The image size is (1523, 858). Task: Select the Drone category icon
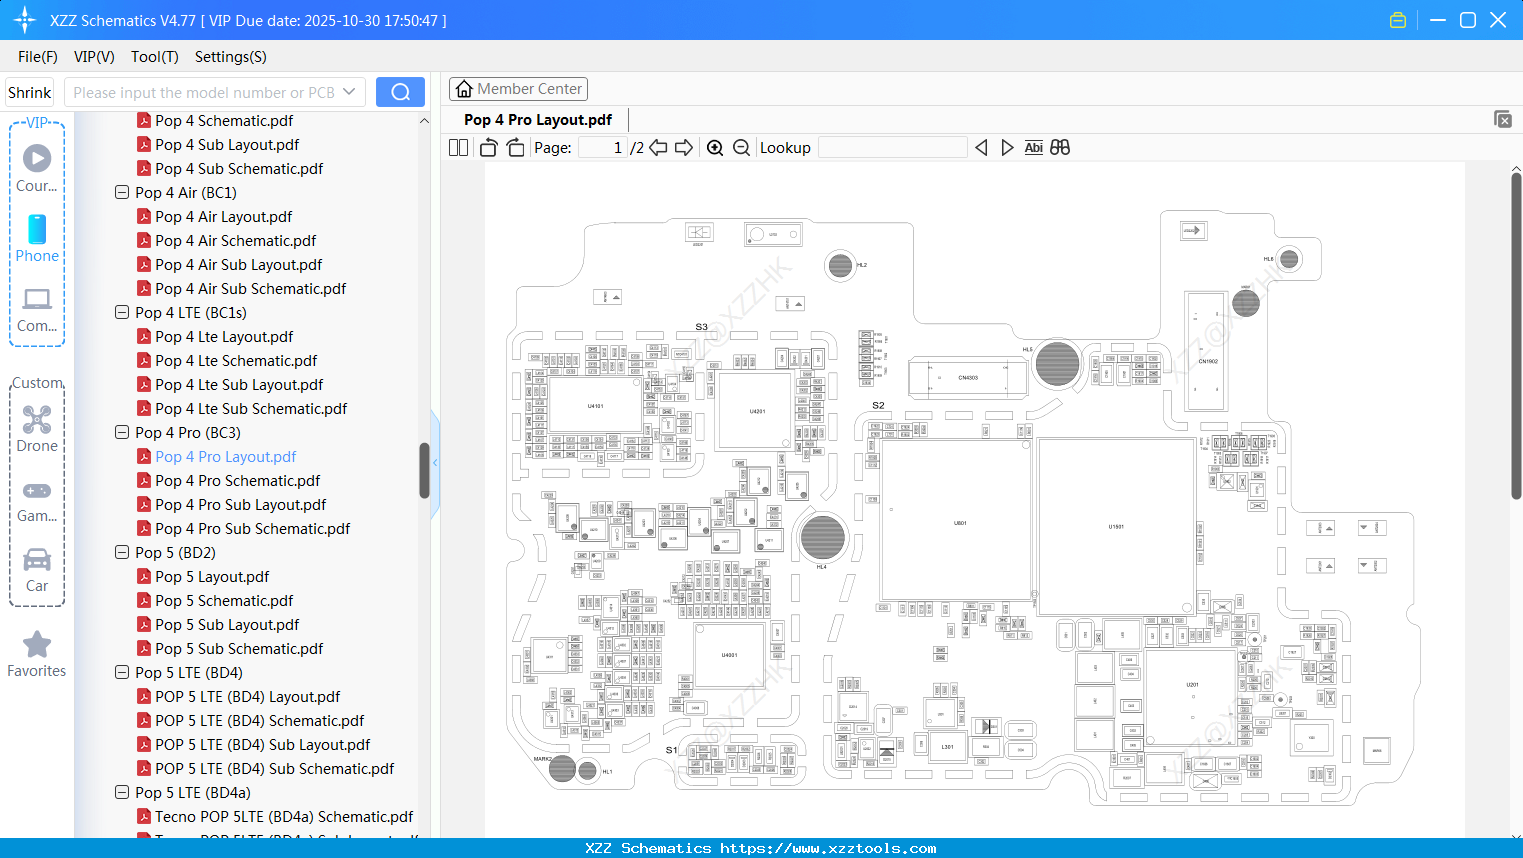[37, 419]
